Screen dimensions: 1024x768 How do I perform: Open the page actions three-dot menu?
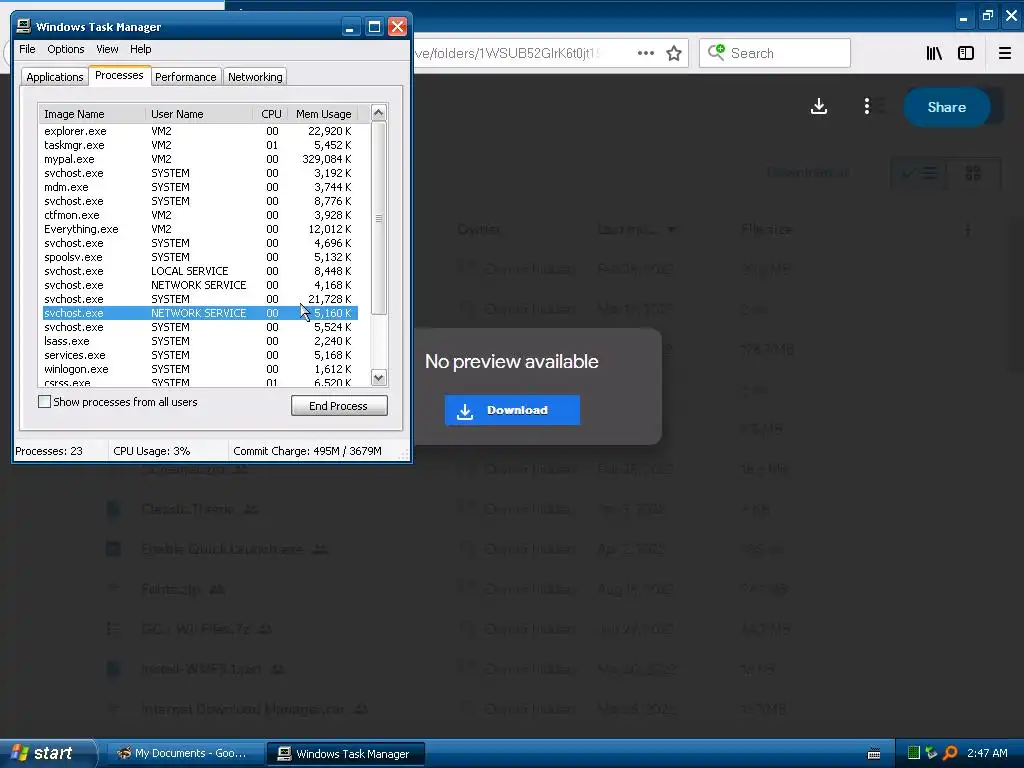(645, 53)
